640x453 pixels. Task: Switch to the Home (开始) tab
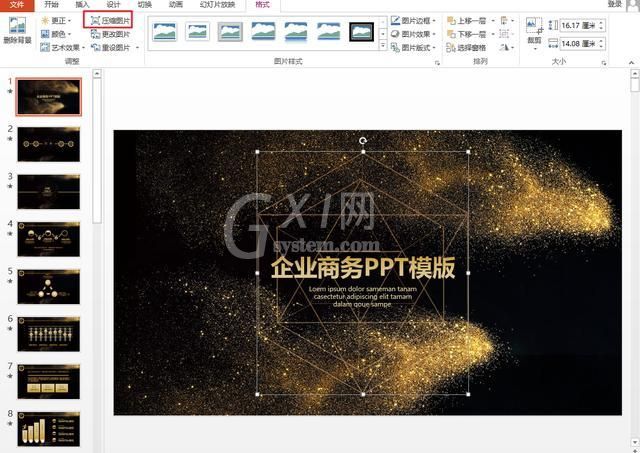coord(51,4)
